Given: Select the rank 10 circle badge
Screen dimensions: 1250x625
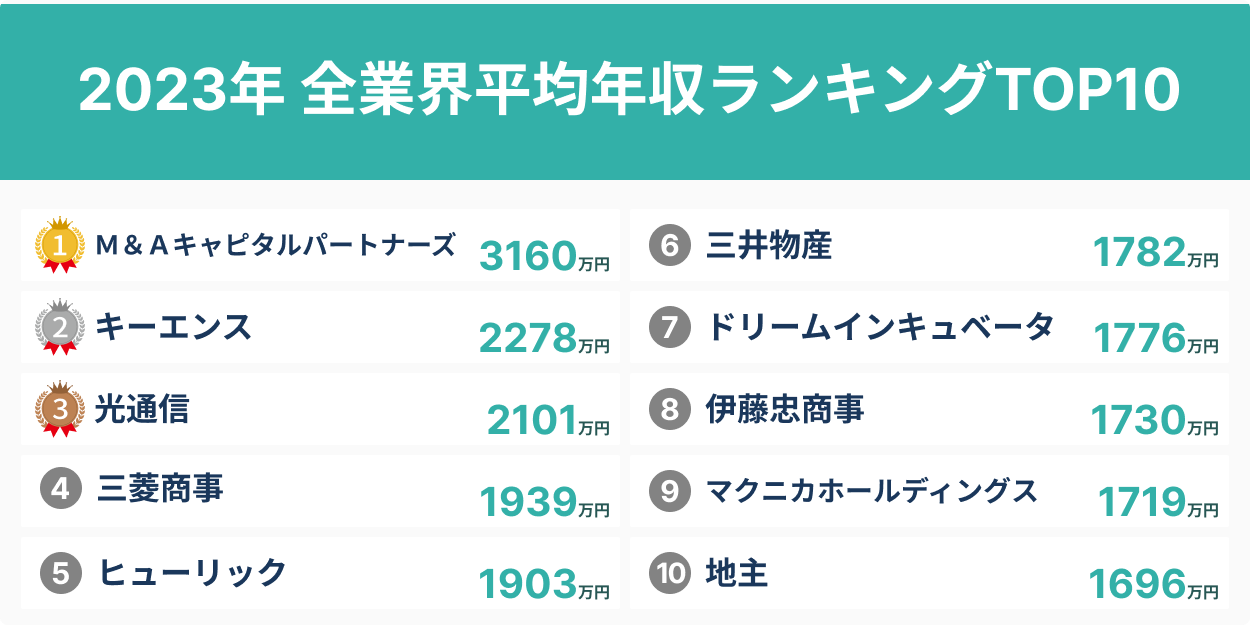Looking at the screenshot, I should click(x=670, y=573).
